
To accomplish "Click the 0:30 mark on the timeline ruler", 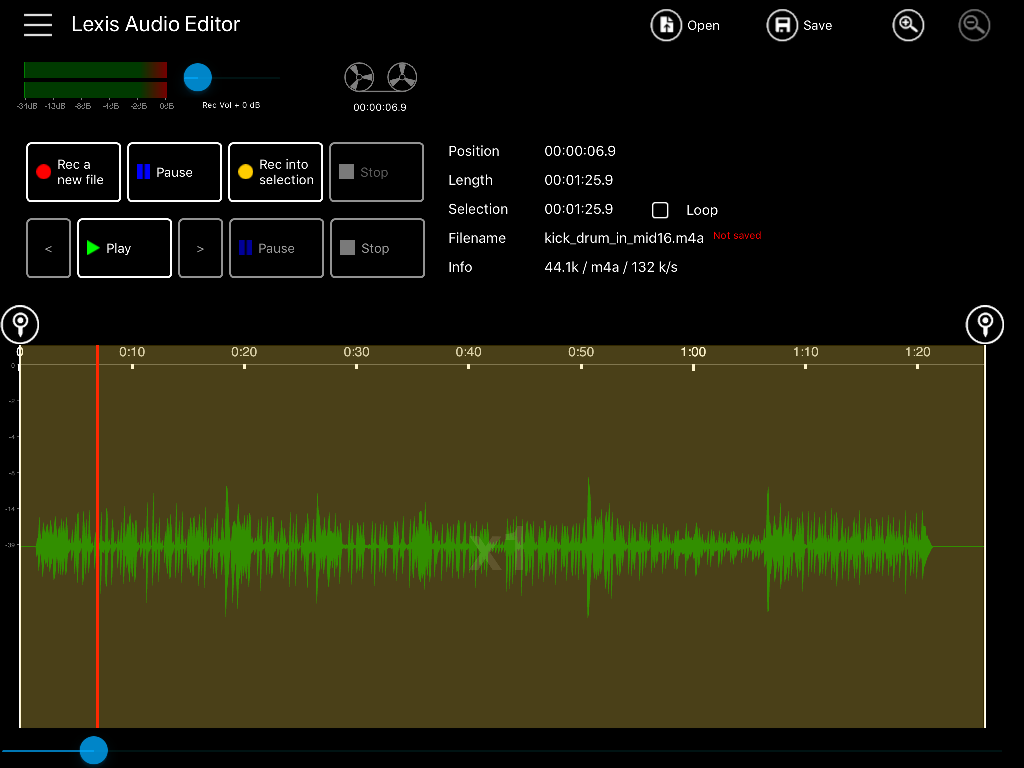I will point(357,352).
